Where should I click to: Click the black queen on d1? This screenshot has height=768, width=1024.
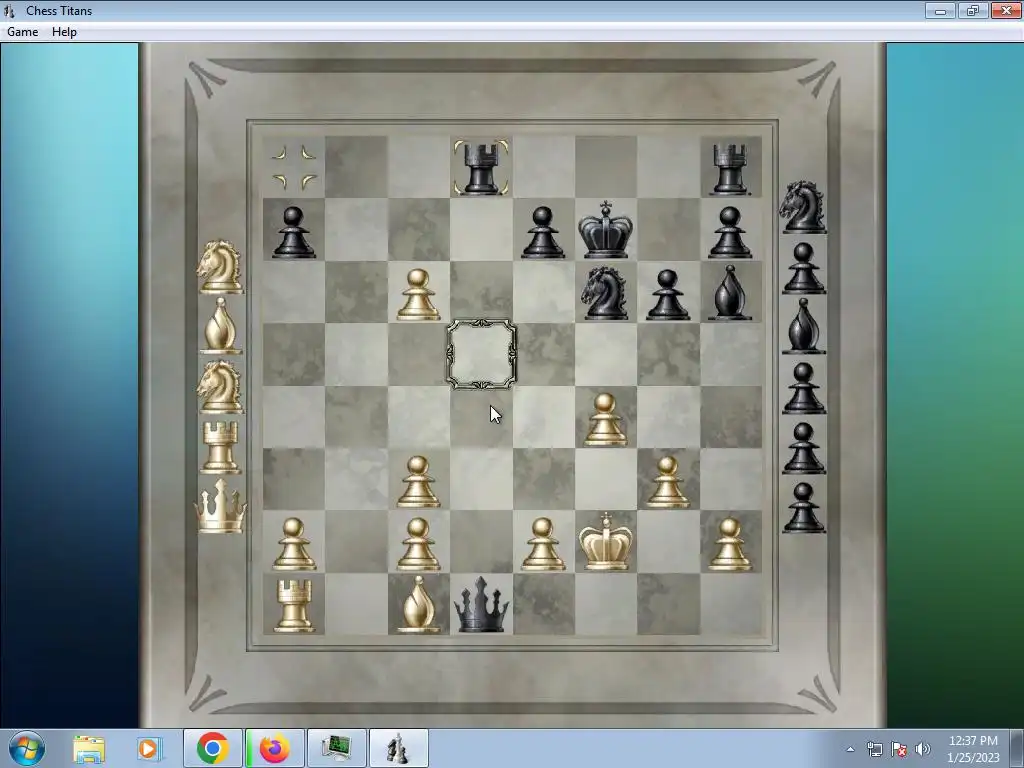click(481, 604)
